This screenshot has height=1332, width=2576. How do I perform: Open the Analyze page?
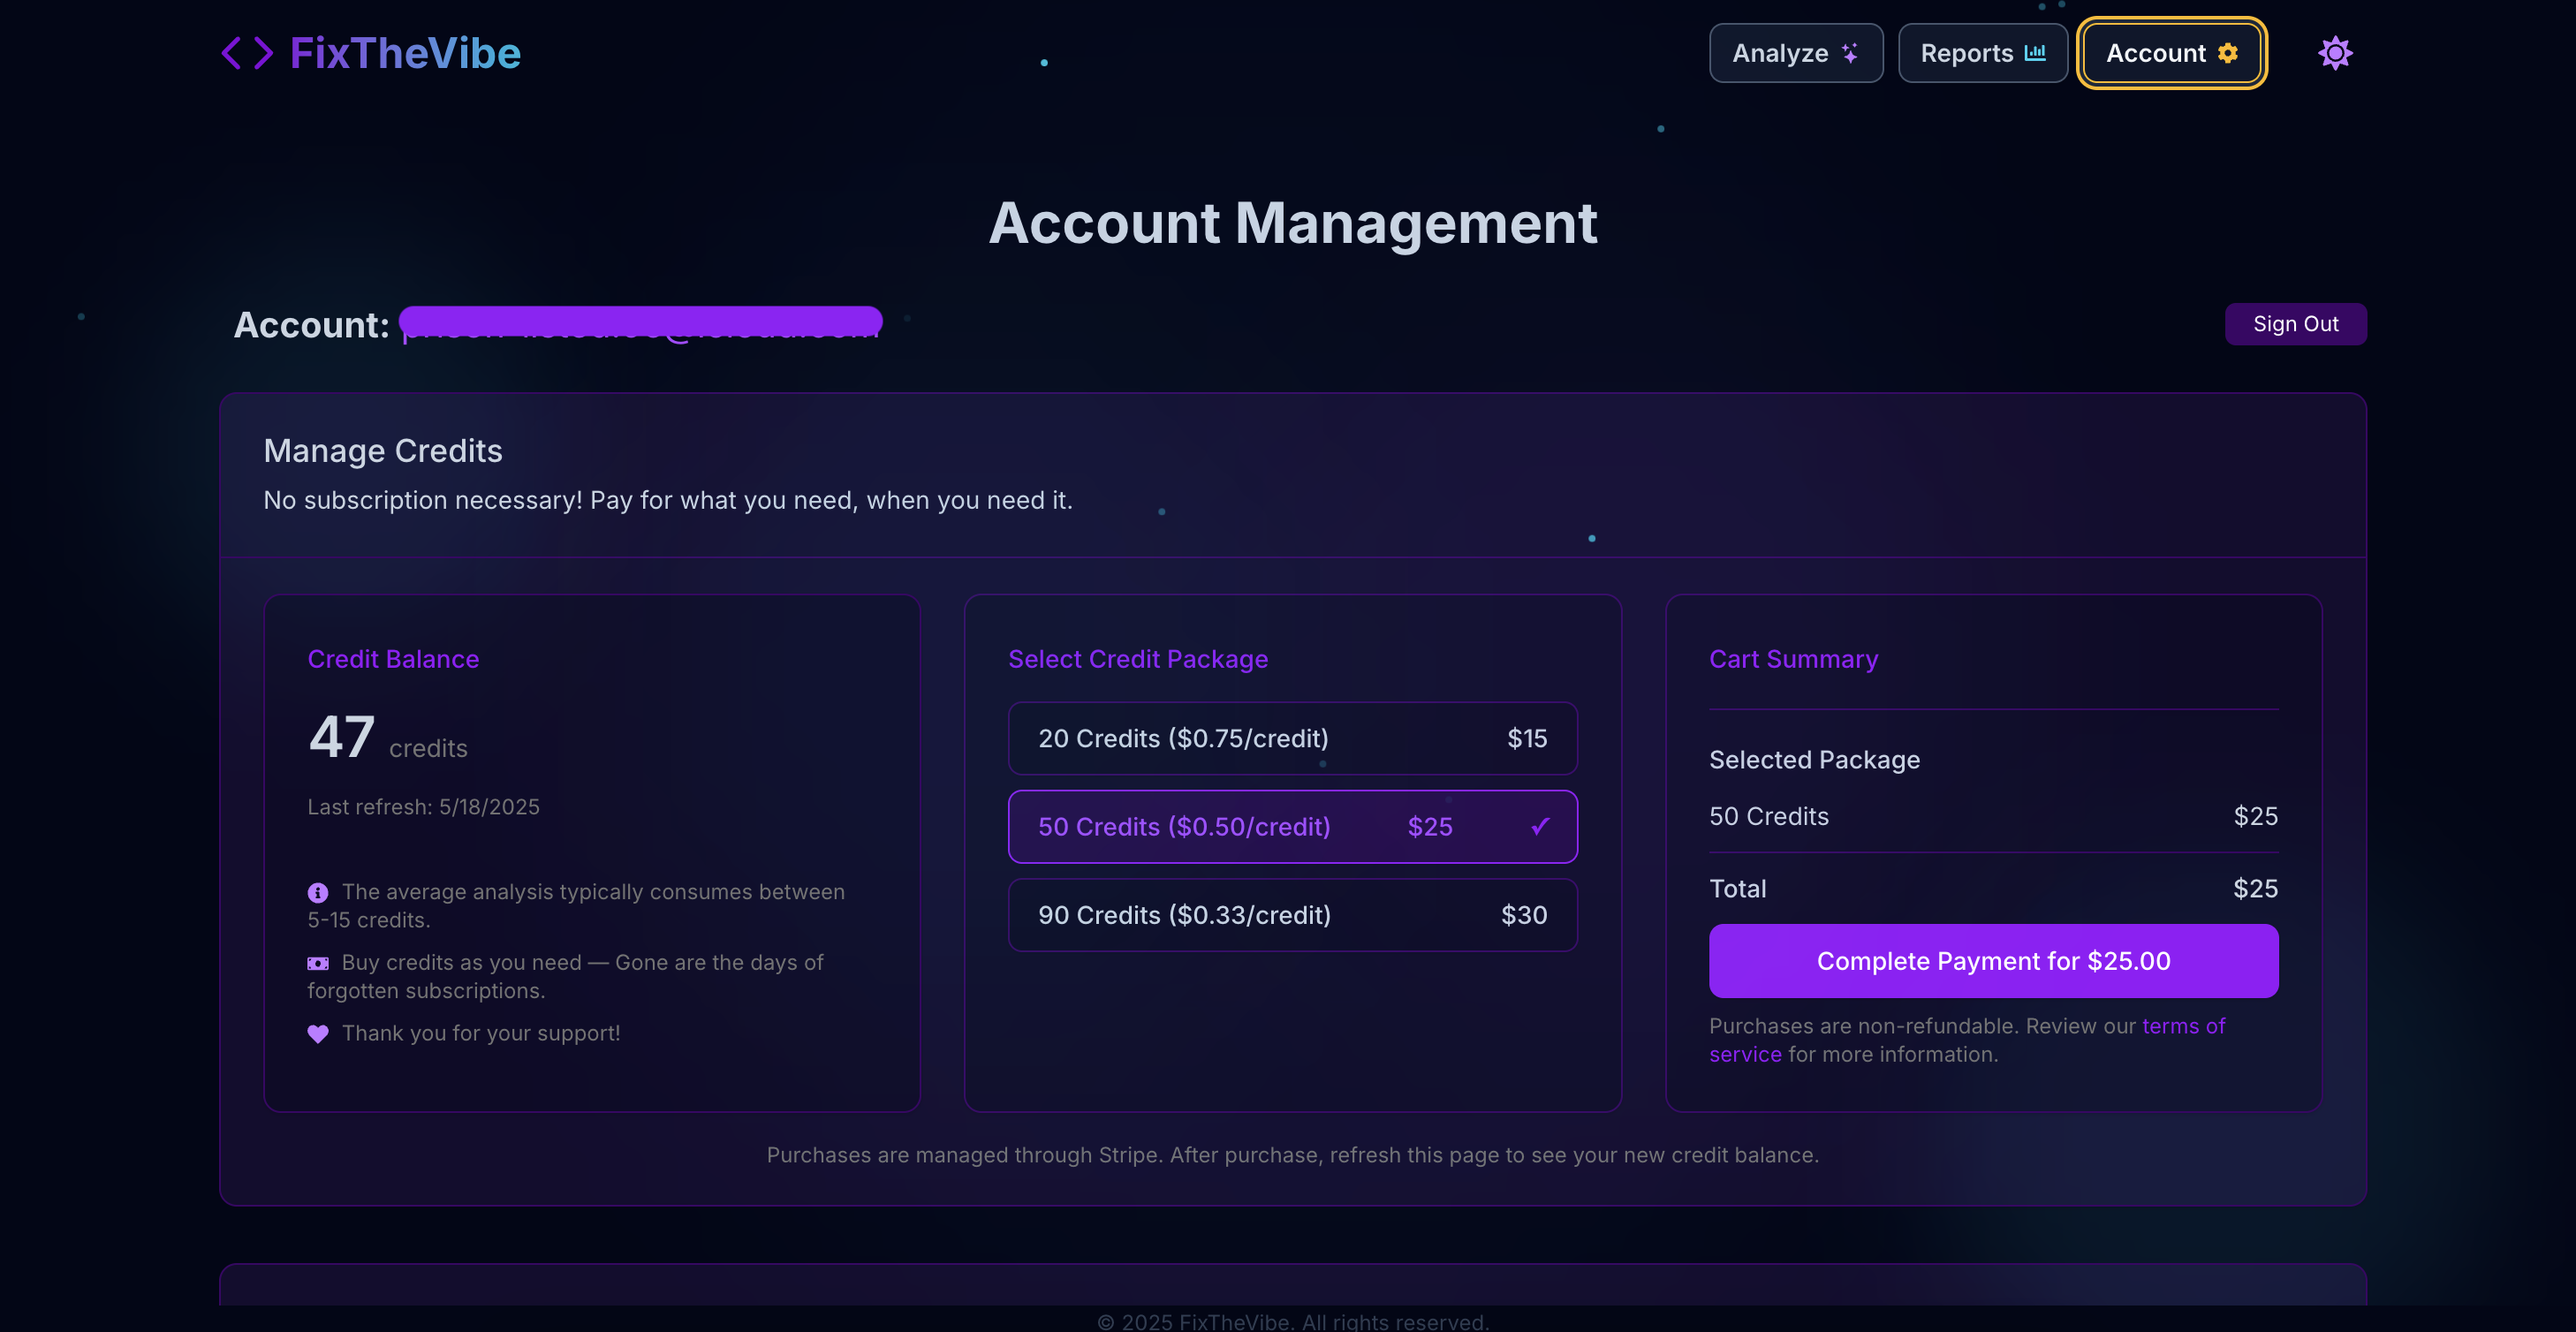tap(1796, 53)
